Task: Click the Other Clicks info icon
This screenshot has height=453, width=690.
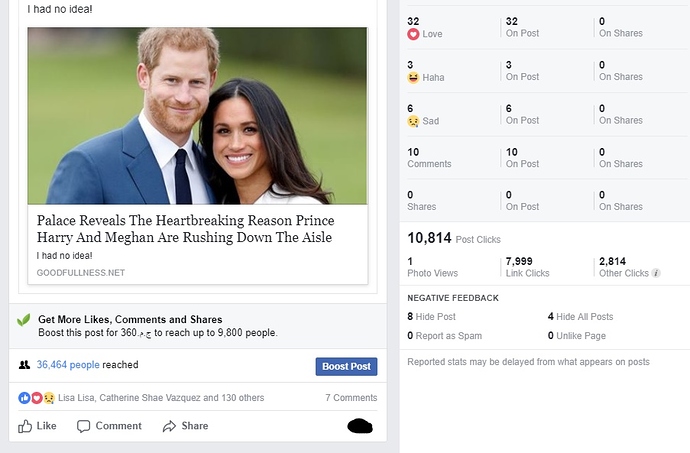Action: [656, 273]
